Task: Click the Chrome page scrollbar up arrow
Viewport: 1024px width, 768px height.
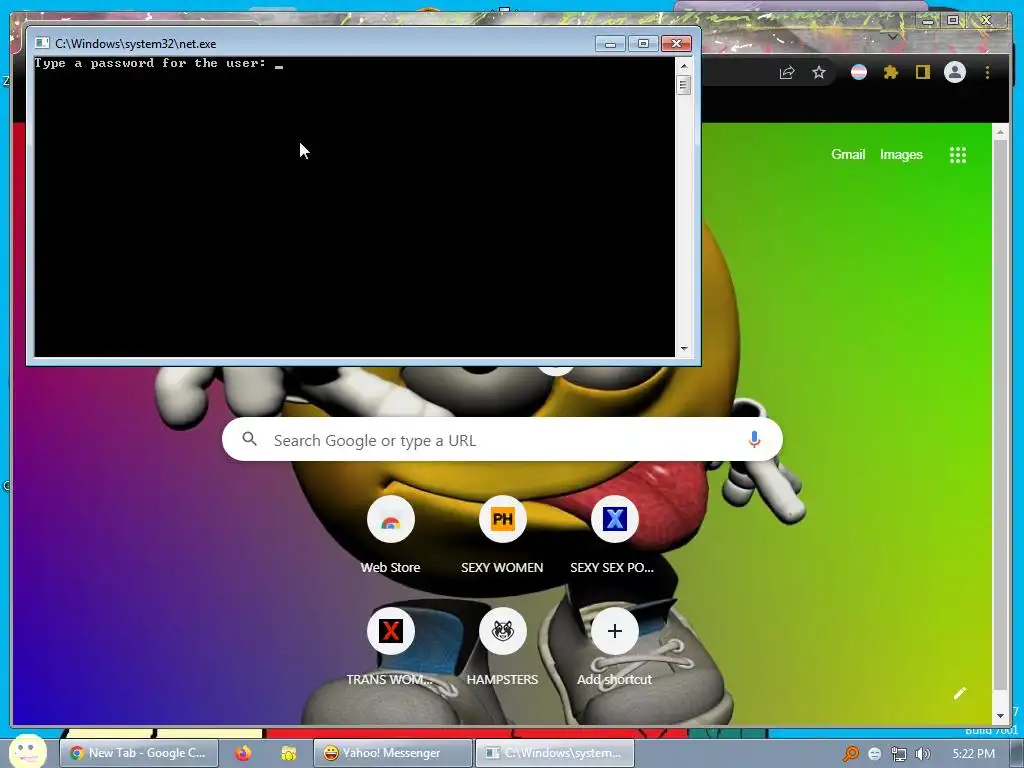Action: [1000, 131]
